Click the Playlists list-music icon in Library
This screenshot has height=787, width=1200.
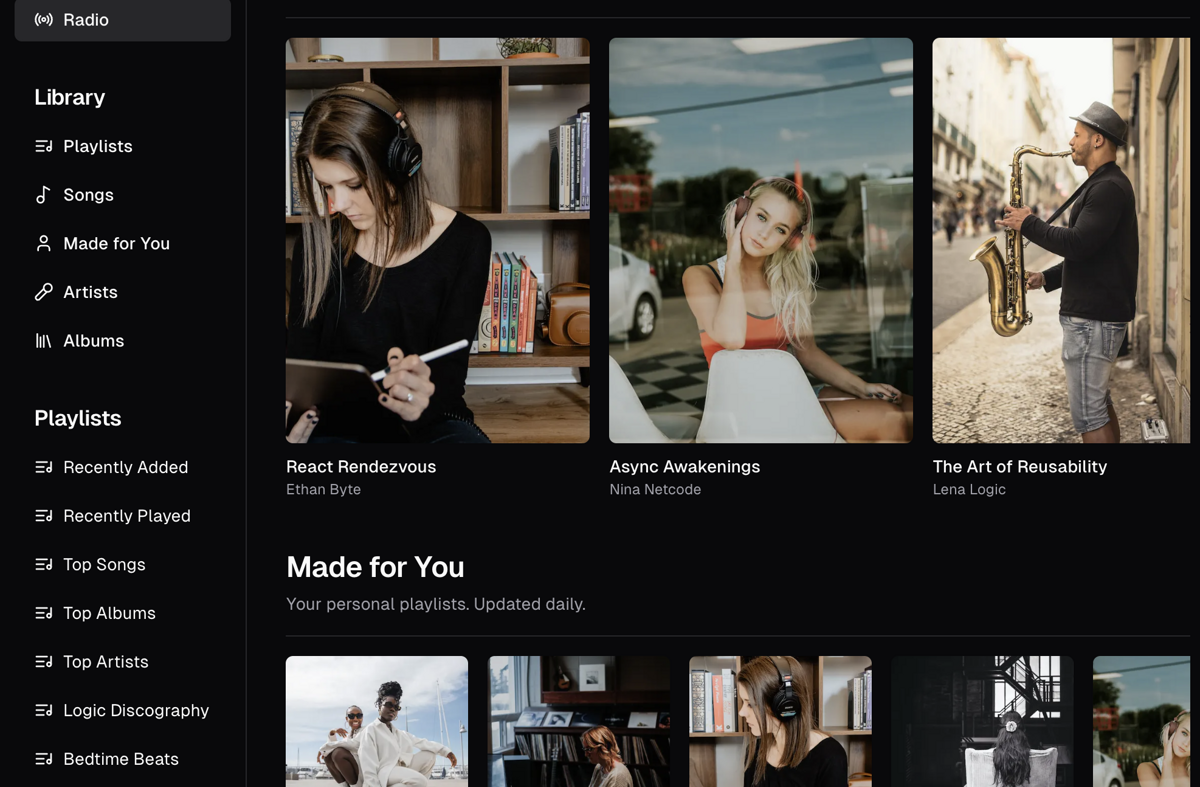click(44, 146)
